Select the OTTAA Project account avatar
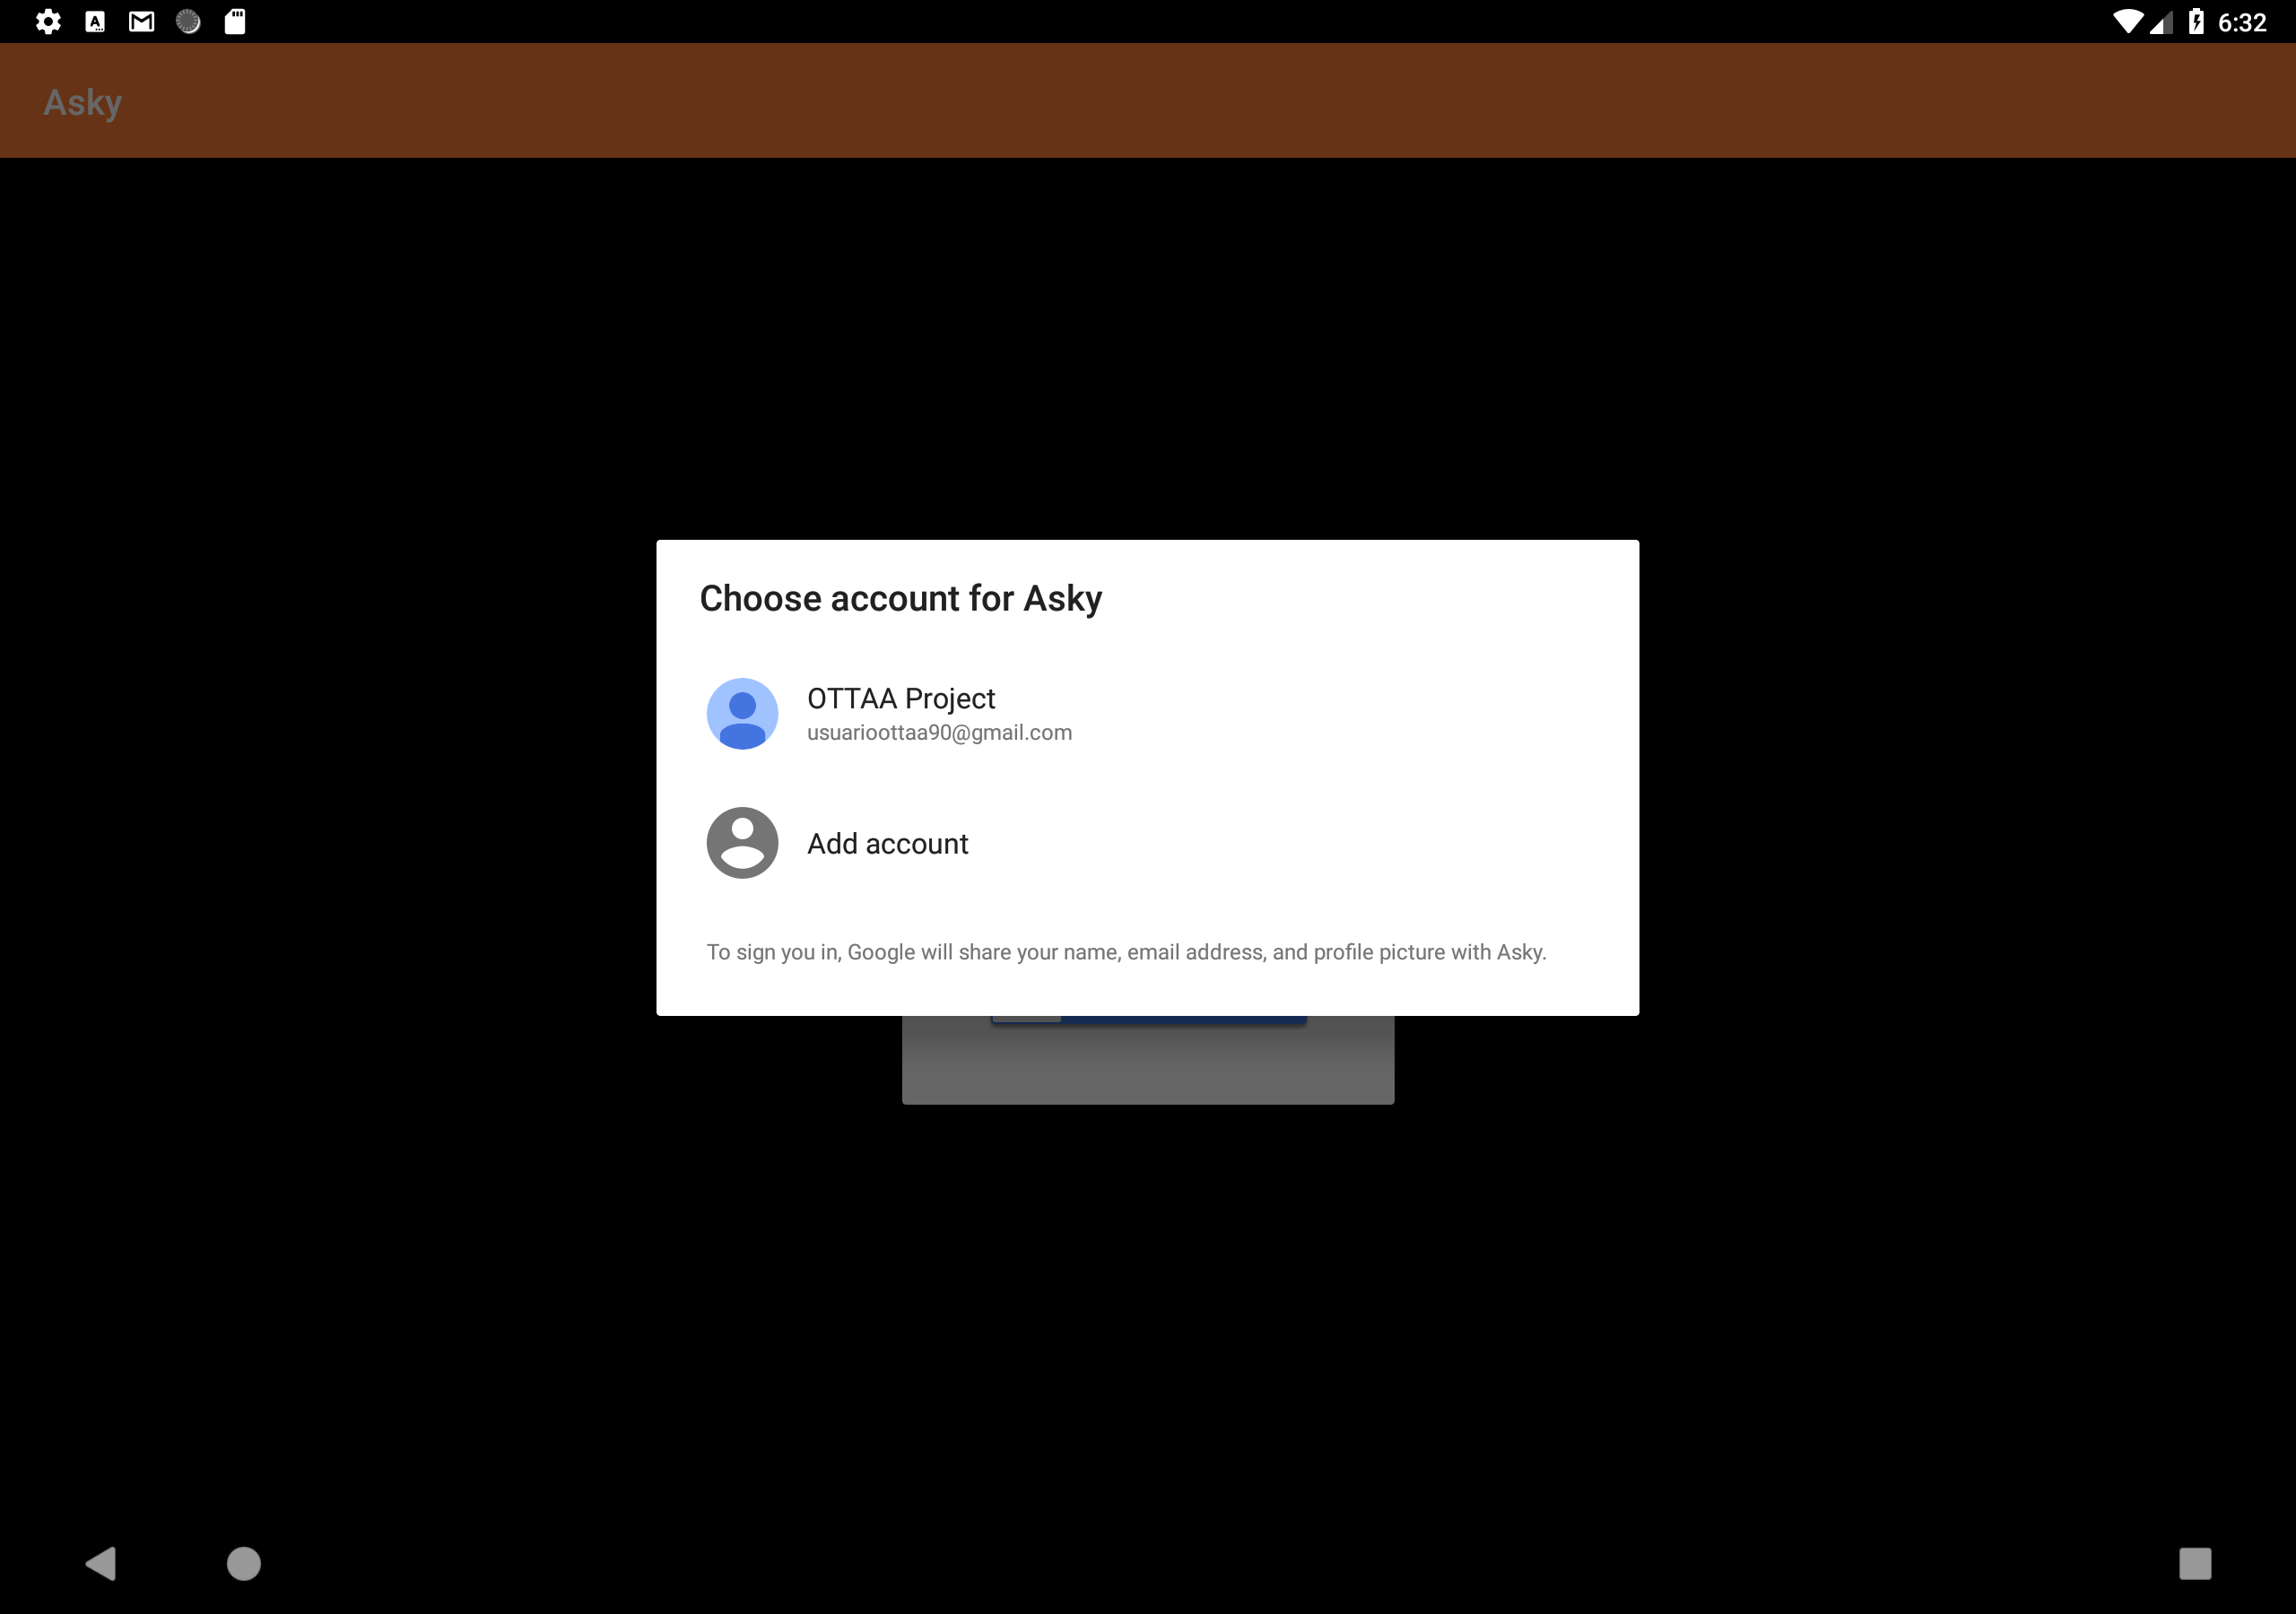Image resolution: width=2296 pixels, height=1614 pixels. pyautogui.click(x=742, y=714)
